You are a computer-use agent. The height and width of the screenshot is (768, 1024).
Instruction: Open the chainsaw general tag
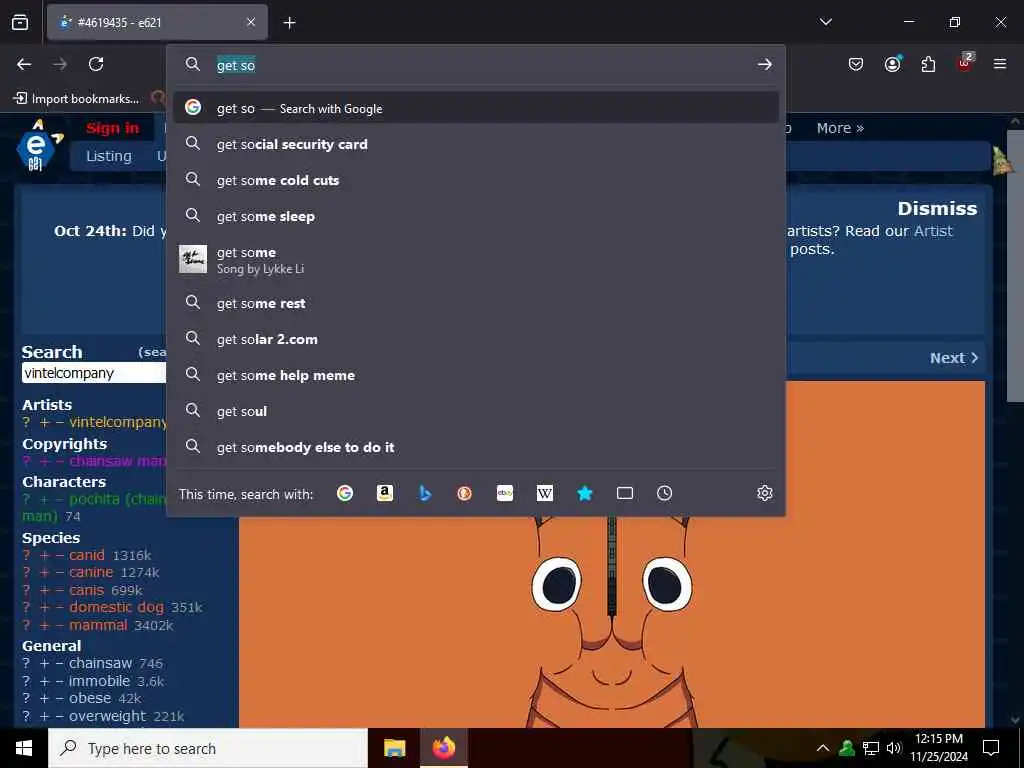pos(101,663)
